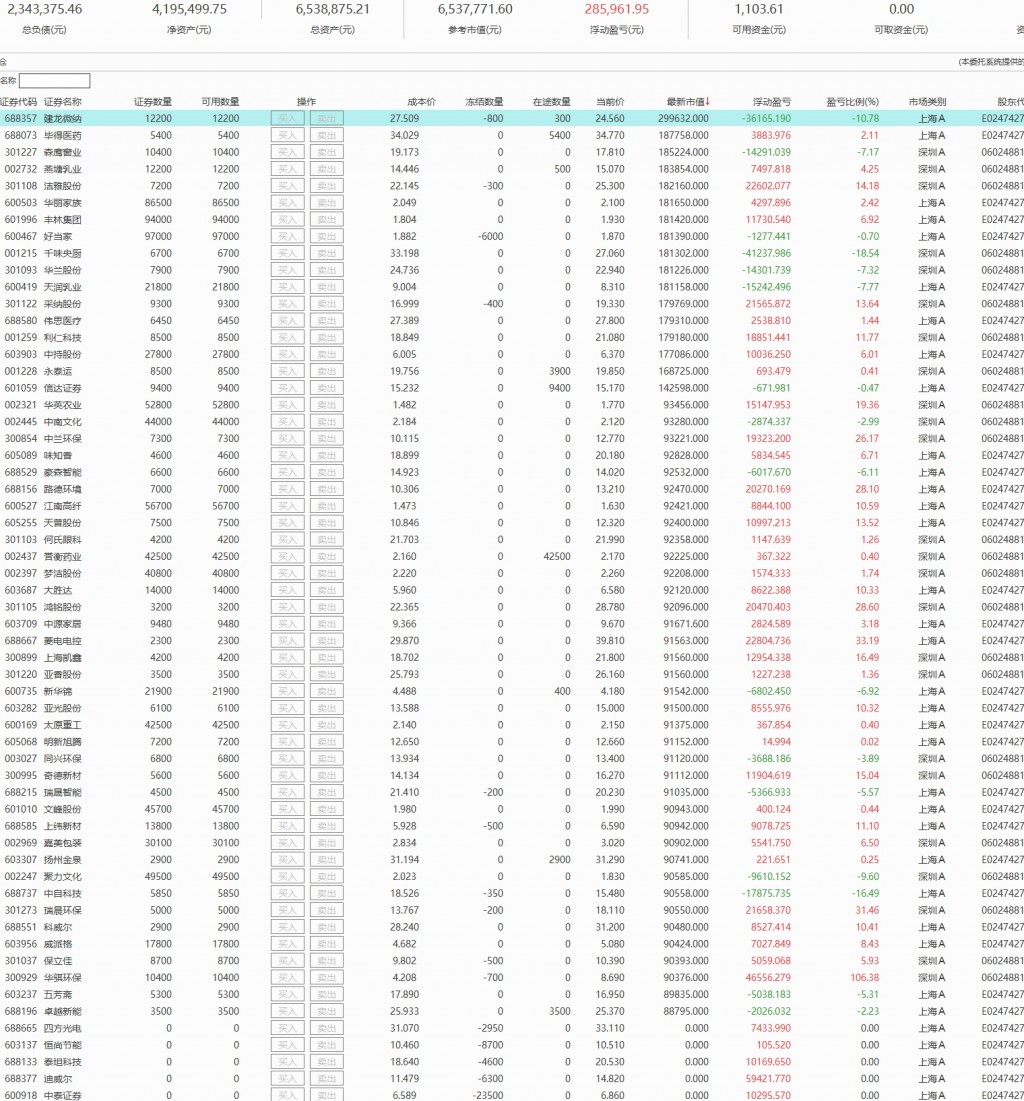1024x1101 pixels.
Task: Click 买入 for stock 002732
Action: point(288,169)
